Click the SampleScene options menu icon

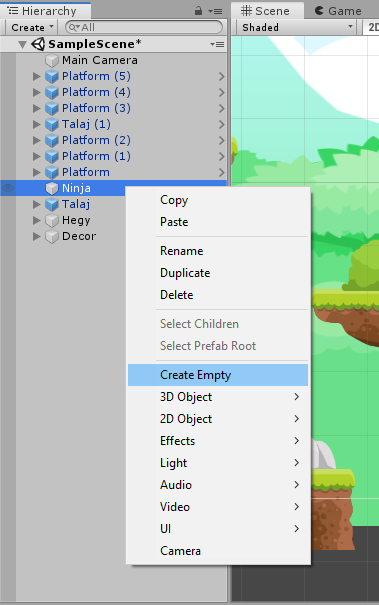[217, 44]
